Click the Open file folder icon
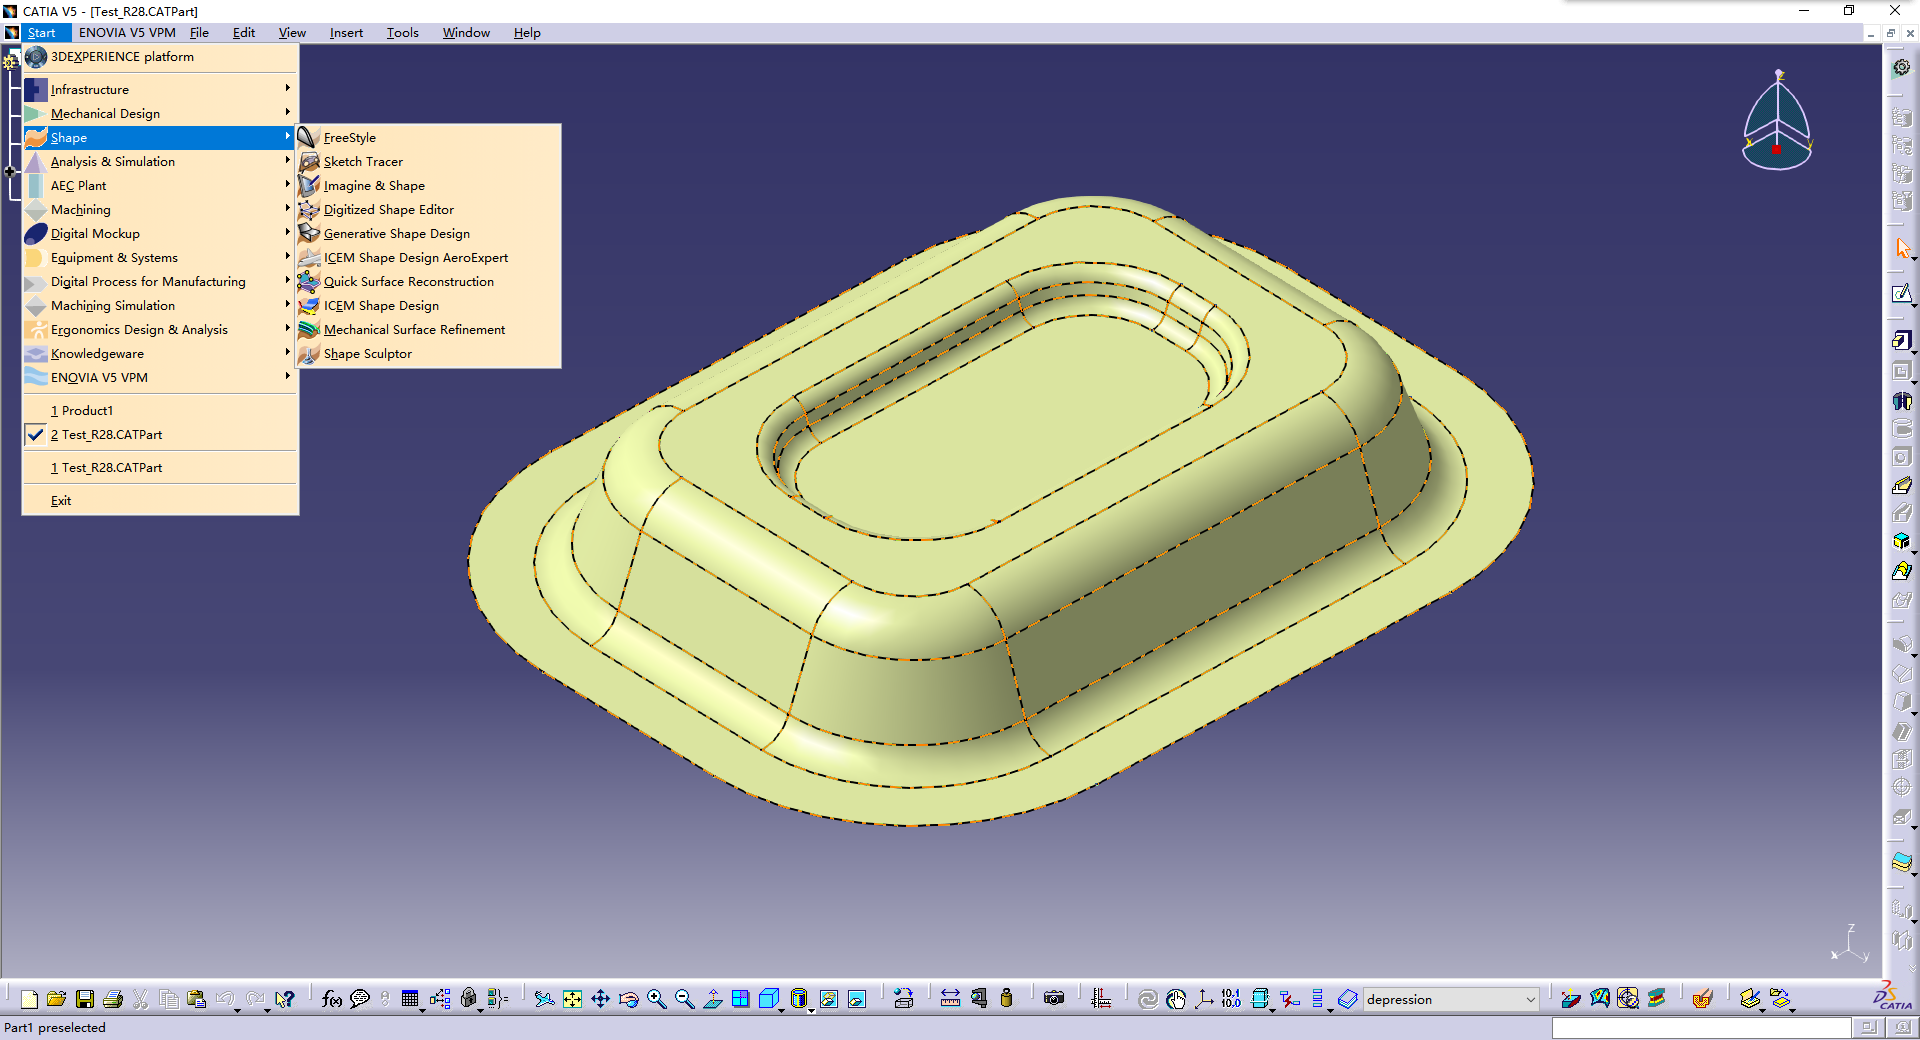 pos(56,999)
